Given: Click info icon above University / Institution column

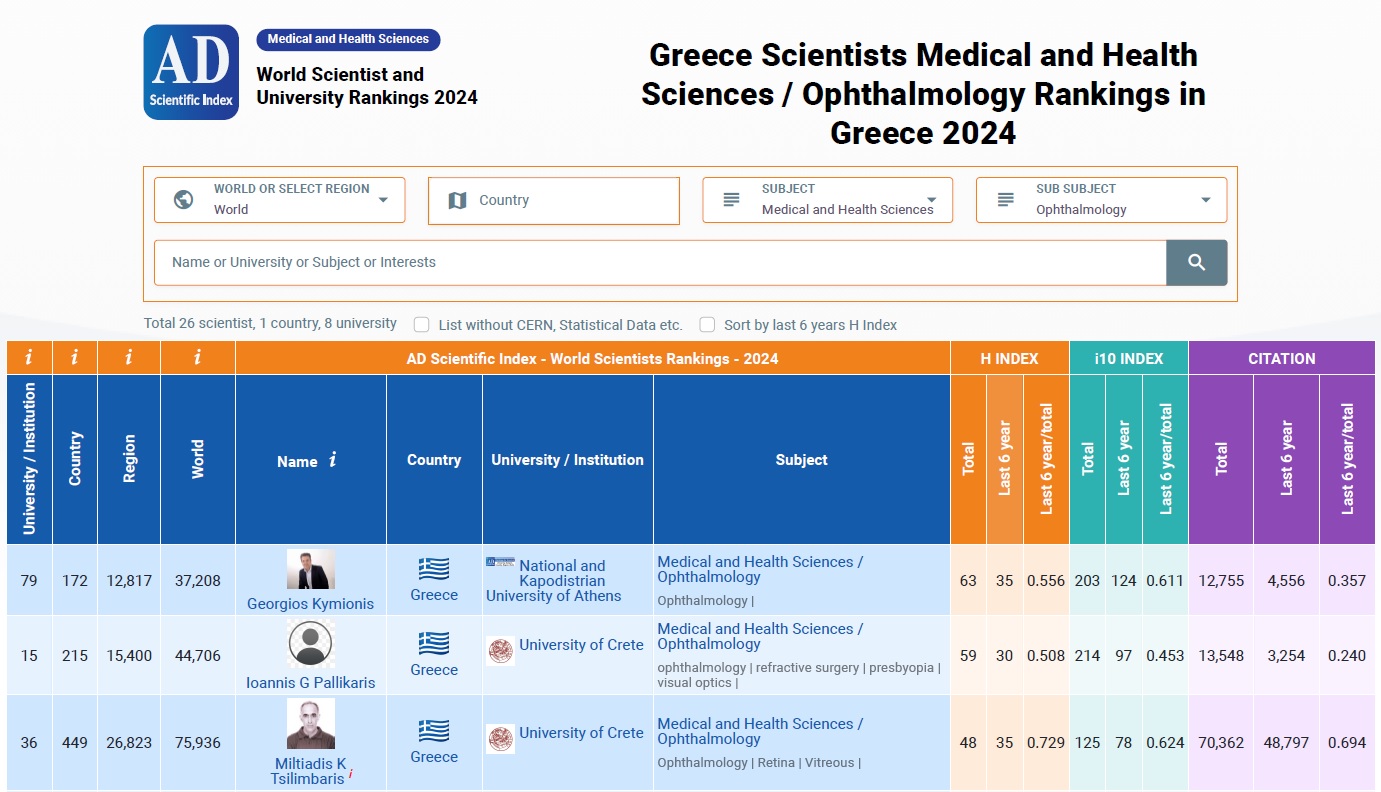Looking at the screenshot, I should click(x=29, y=358).
